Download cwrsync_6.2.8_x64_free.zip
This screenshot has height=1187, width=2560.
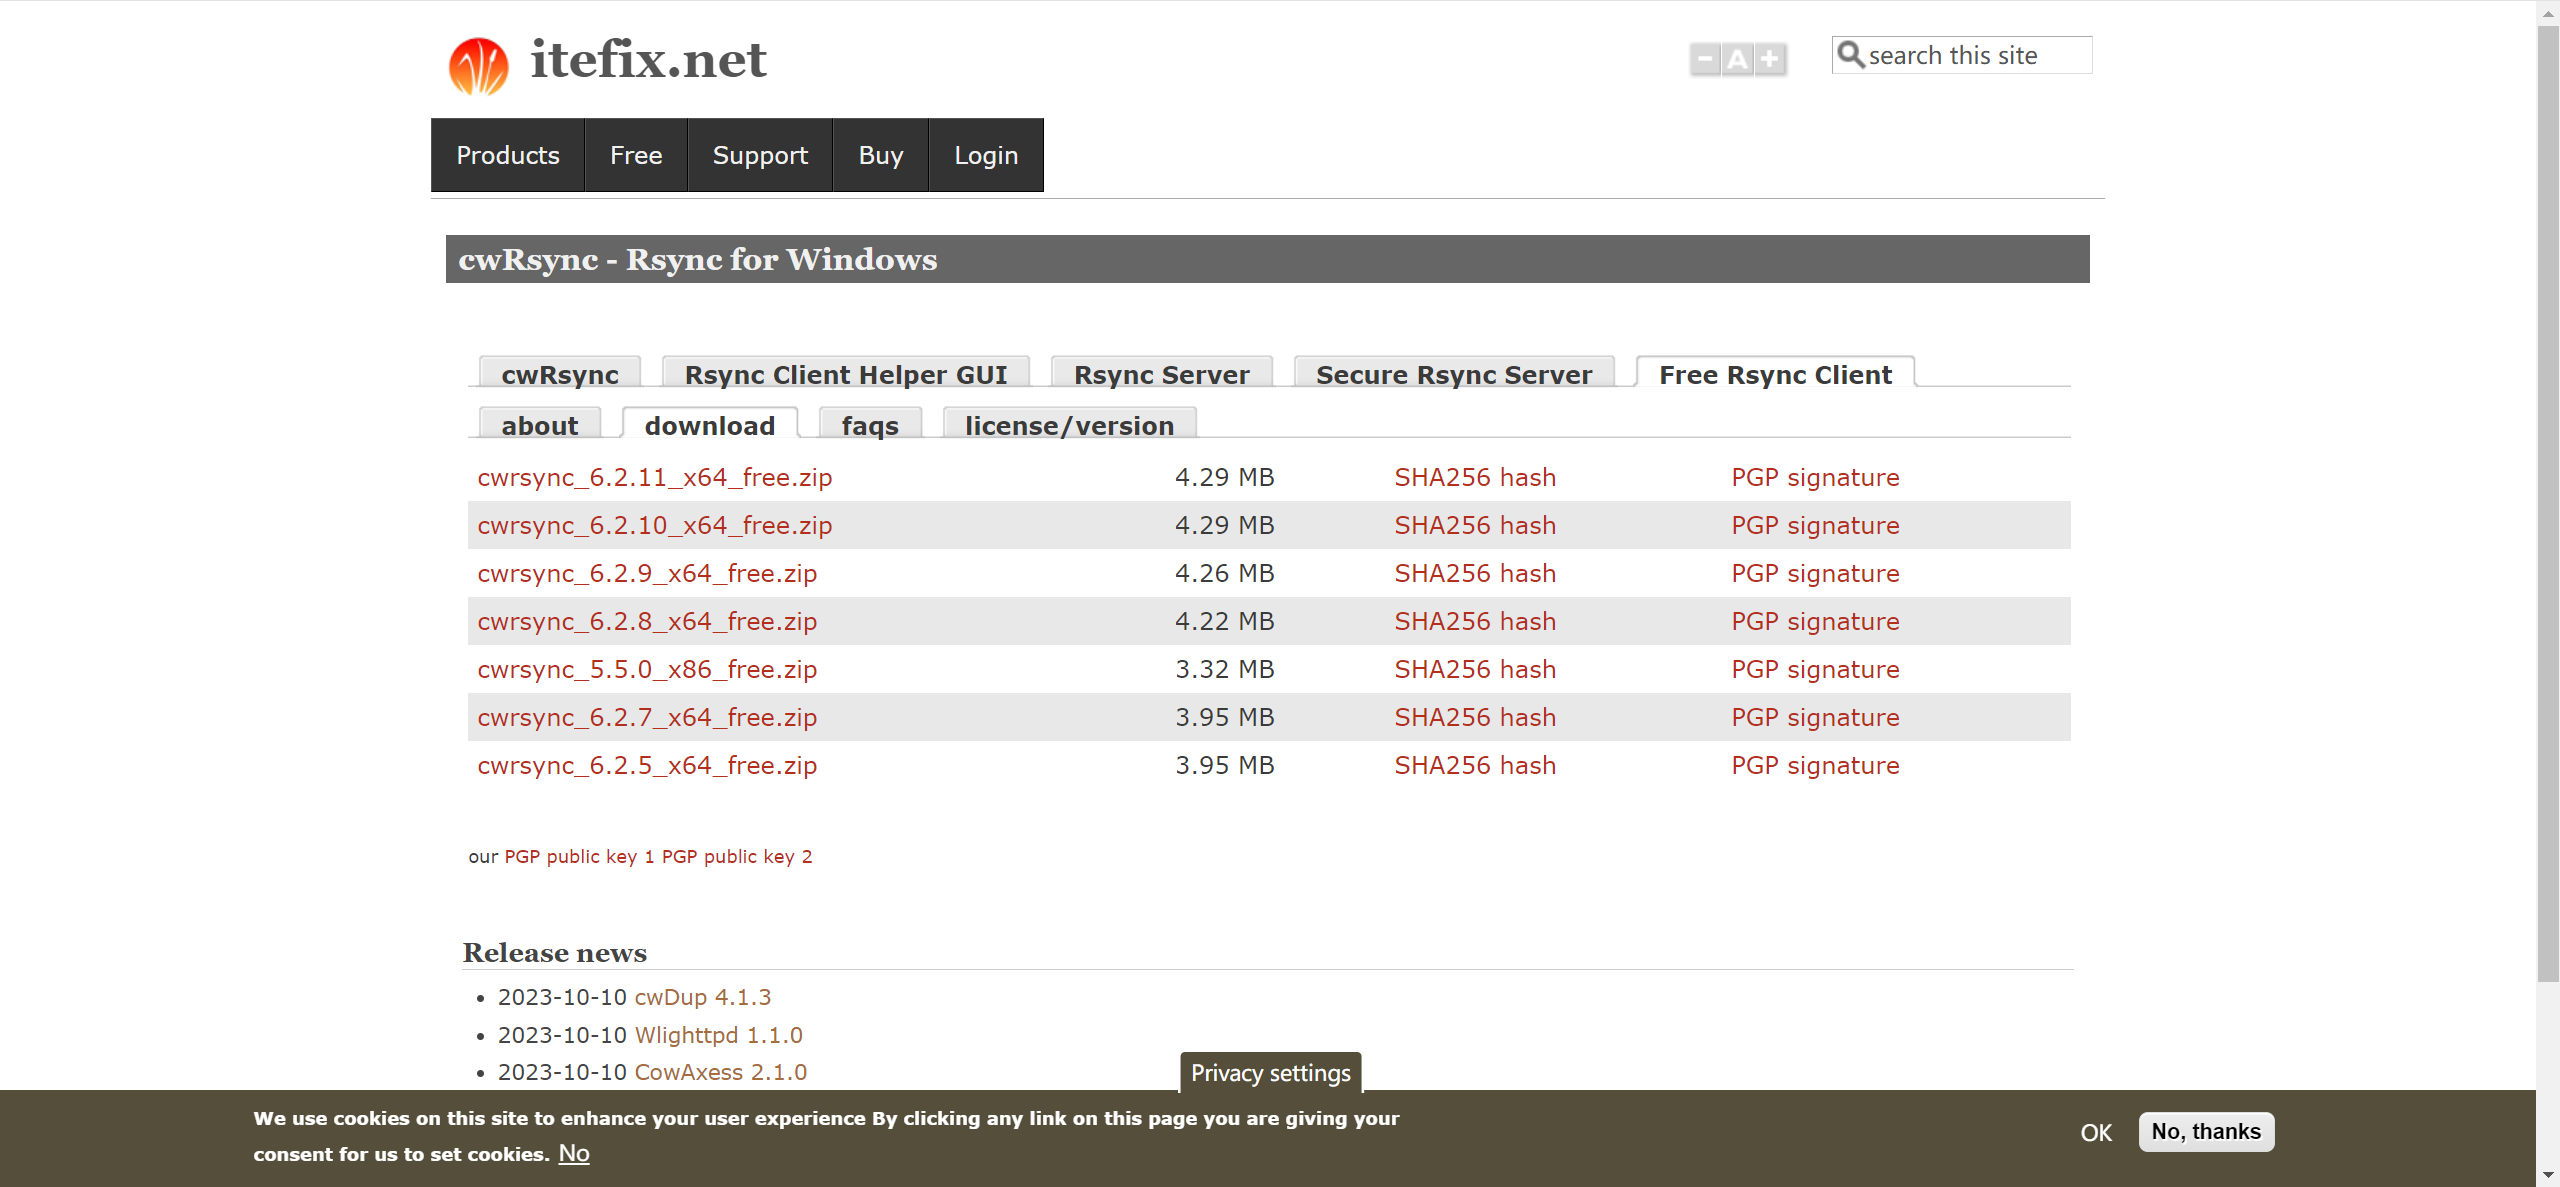(x=647, y=621)
